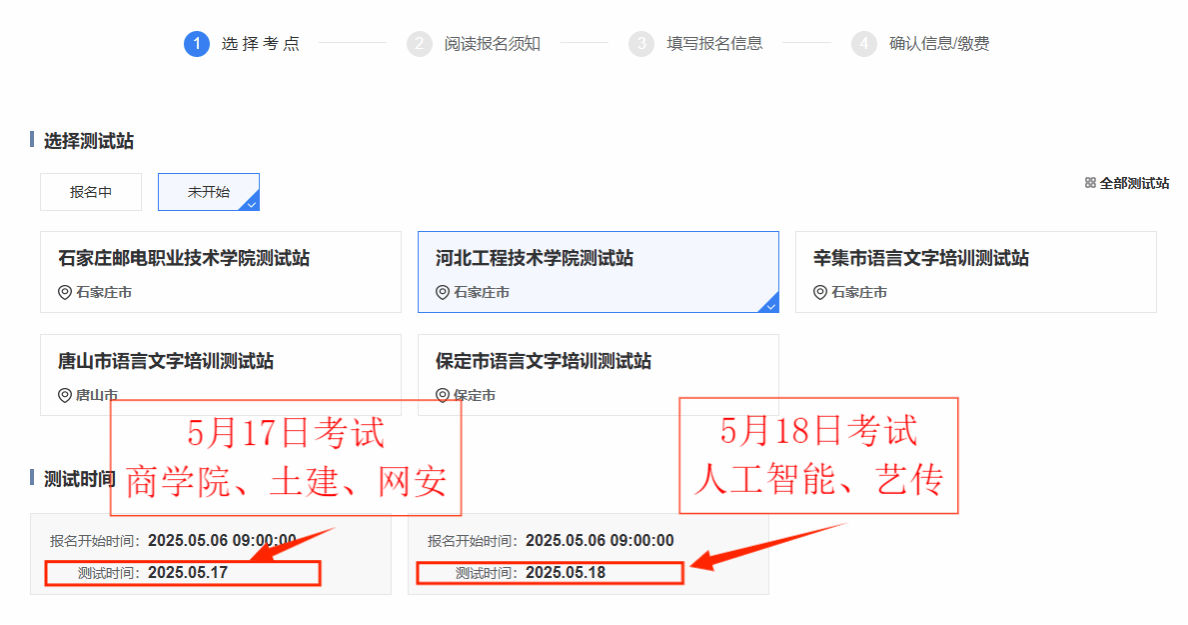Select 河北工程技术学院测试站 card
Image resolution: width=1188 pixels, height=625 pixels.
tap(598, 272)
